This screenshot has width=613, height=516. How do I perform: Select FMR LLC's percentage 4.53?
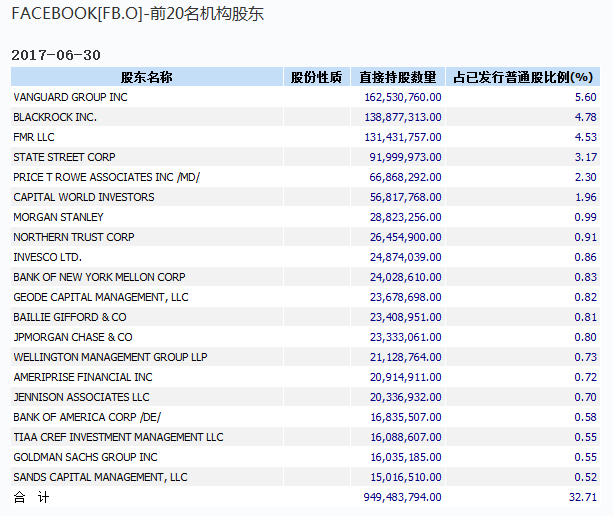pos(585,137)
